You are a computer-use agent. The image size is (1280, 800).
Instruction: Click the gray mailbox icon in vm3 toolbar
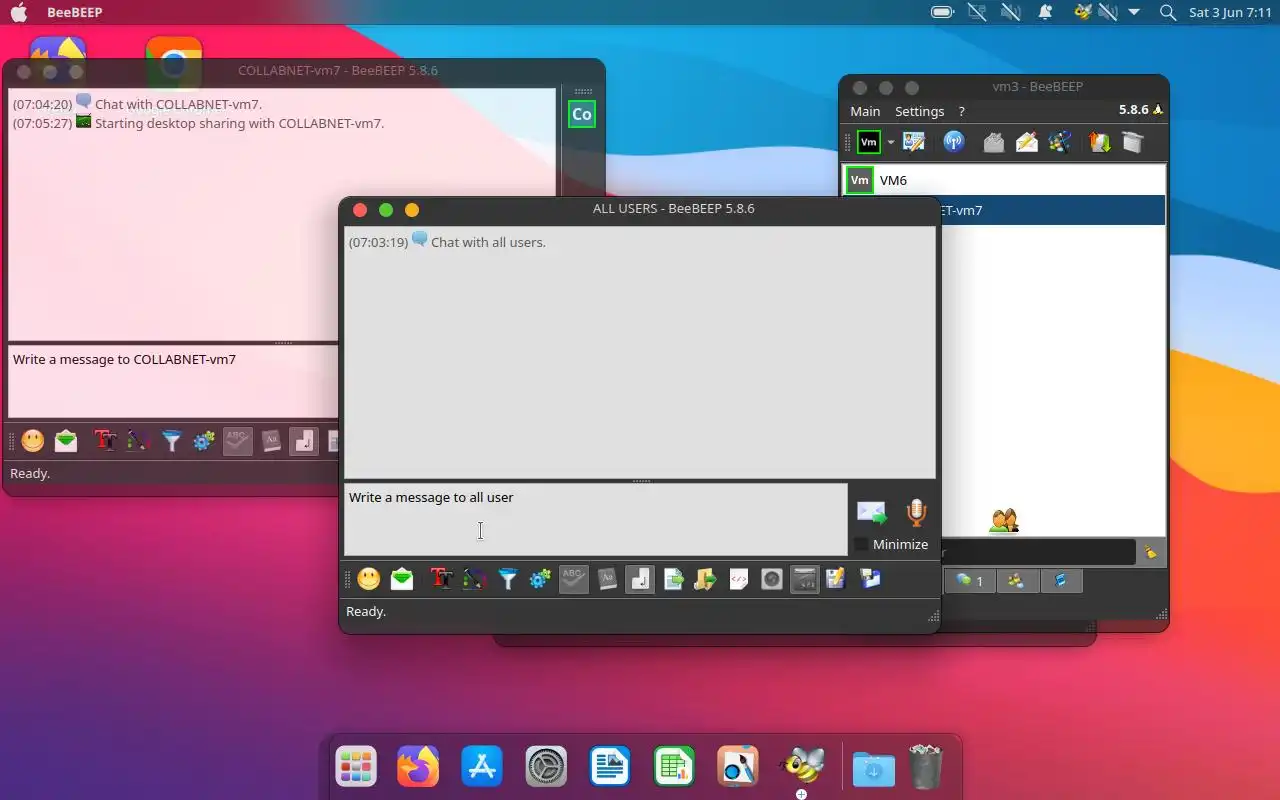[993, 142]
